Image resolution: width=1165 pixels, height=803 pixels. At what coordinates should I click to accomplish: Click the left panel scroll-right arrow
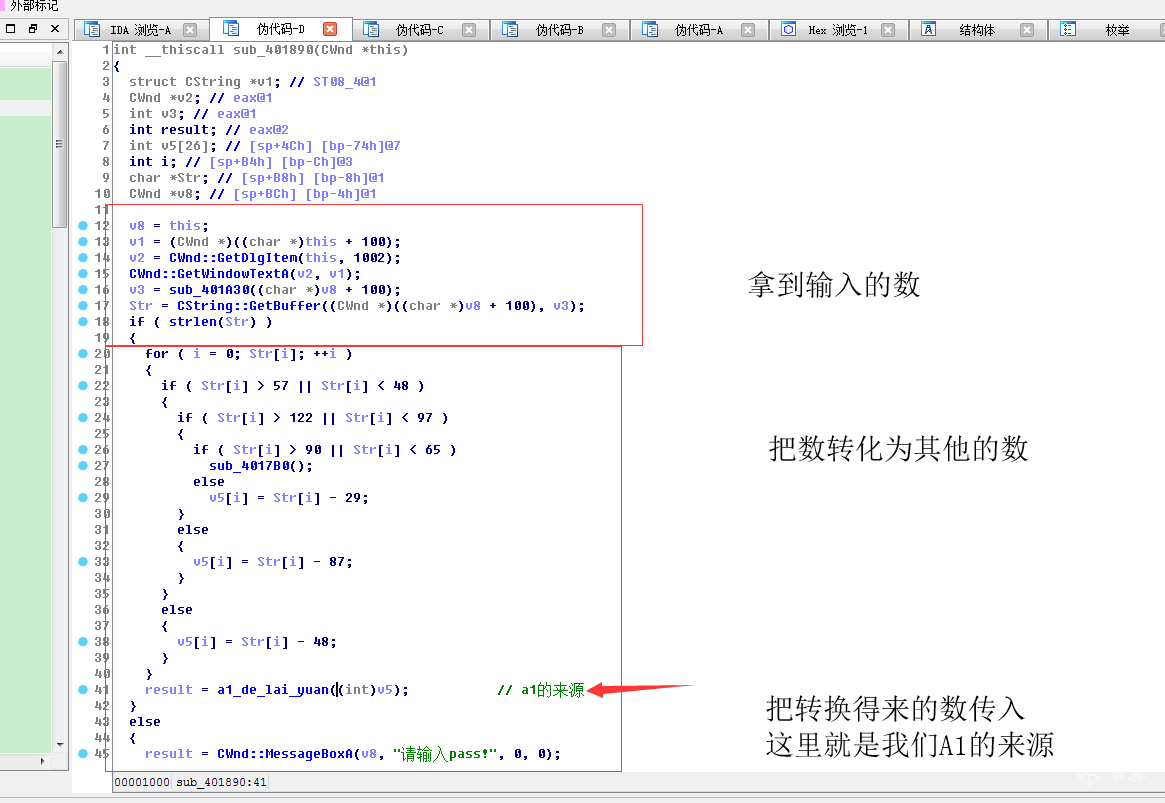42,761
